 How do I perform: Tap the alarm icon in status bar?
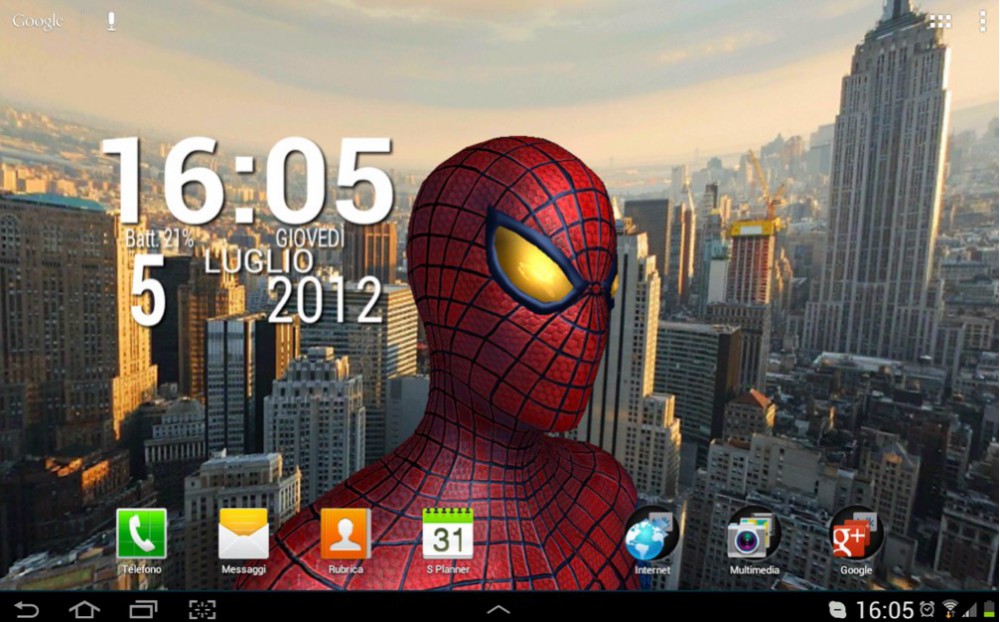[927, 609]
